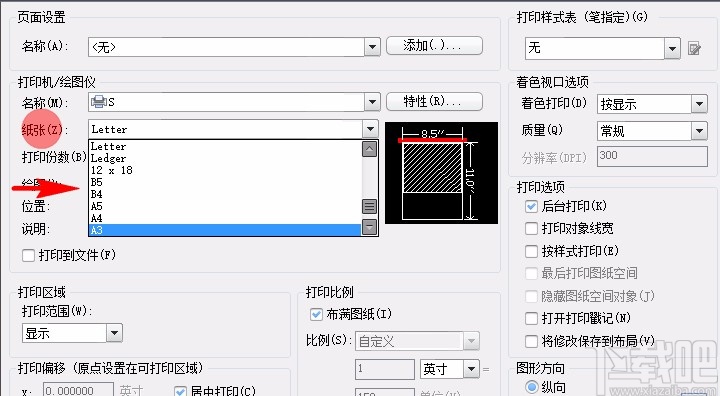720x396 pixels.
Task: Enable 将修改保存到布局 checkbox
Action: pos(531,341)
